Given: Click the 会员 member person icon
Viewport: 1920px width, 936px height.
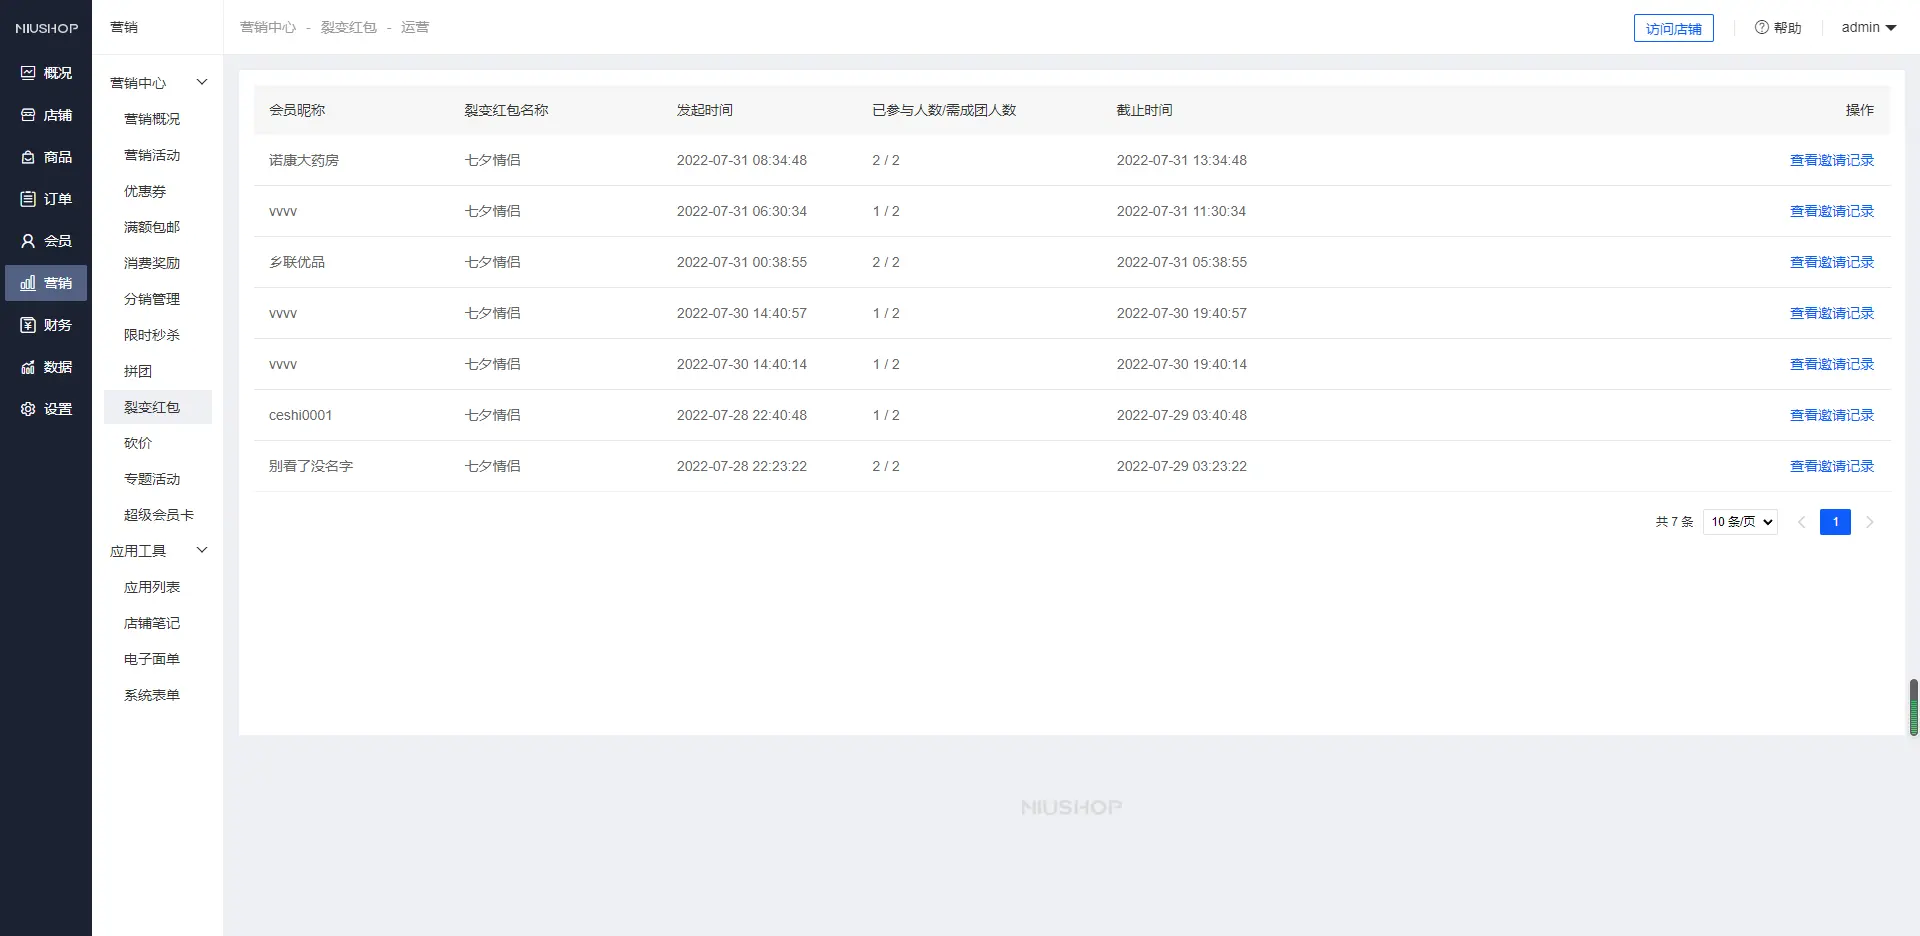Looking at the screenshot, I should [x=28, y=241].
